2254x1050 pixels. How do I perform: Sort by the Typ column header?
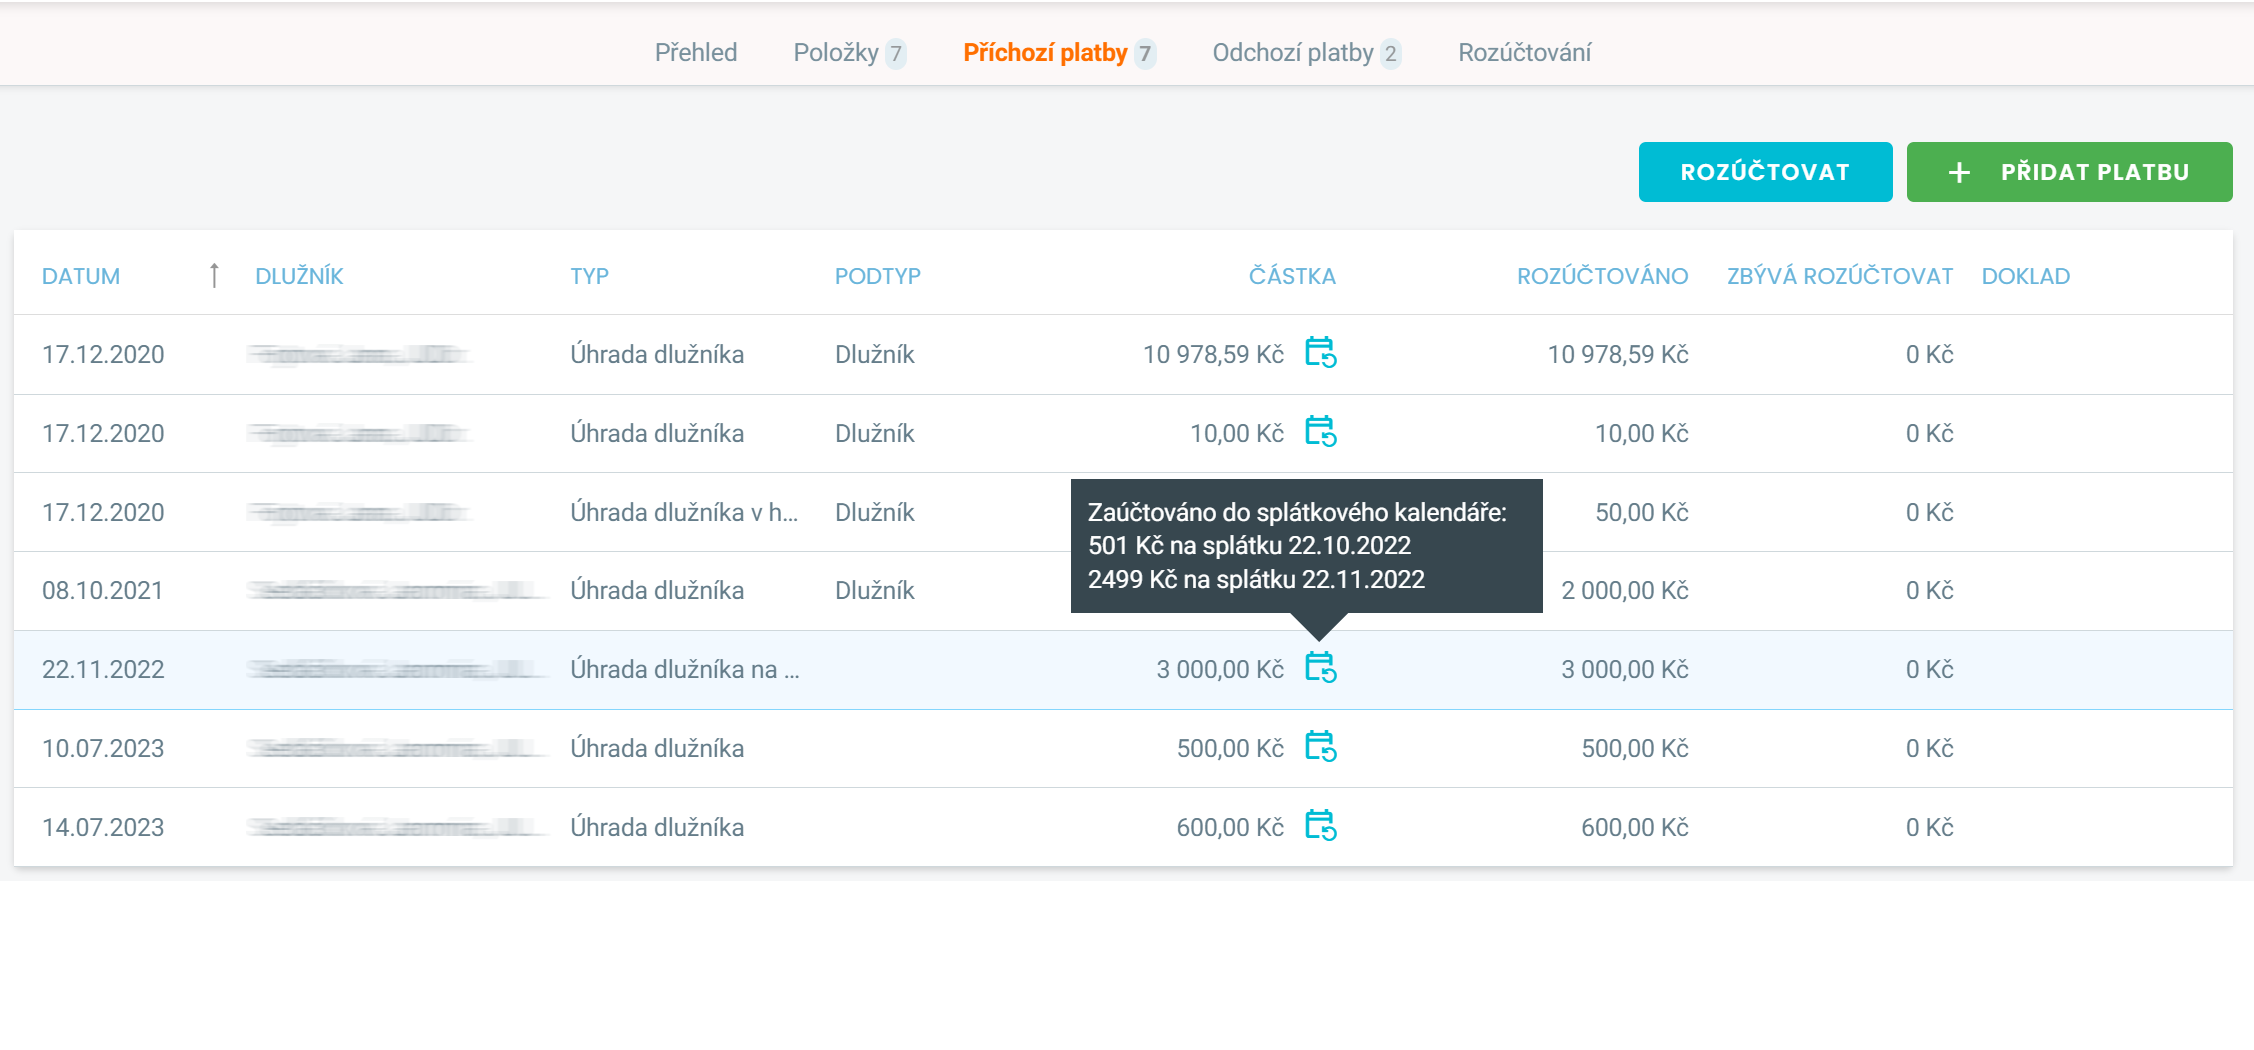(x=589, y=276)
